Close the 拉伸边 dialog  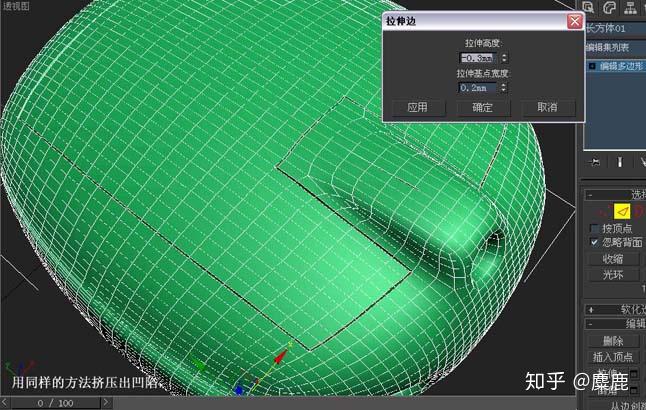coord(574,21)
